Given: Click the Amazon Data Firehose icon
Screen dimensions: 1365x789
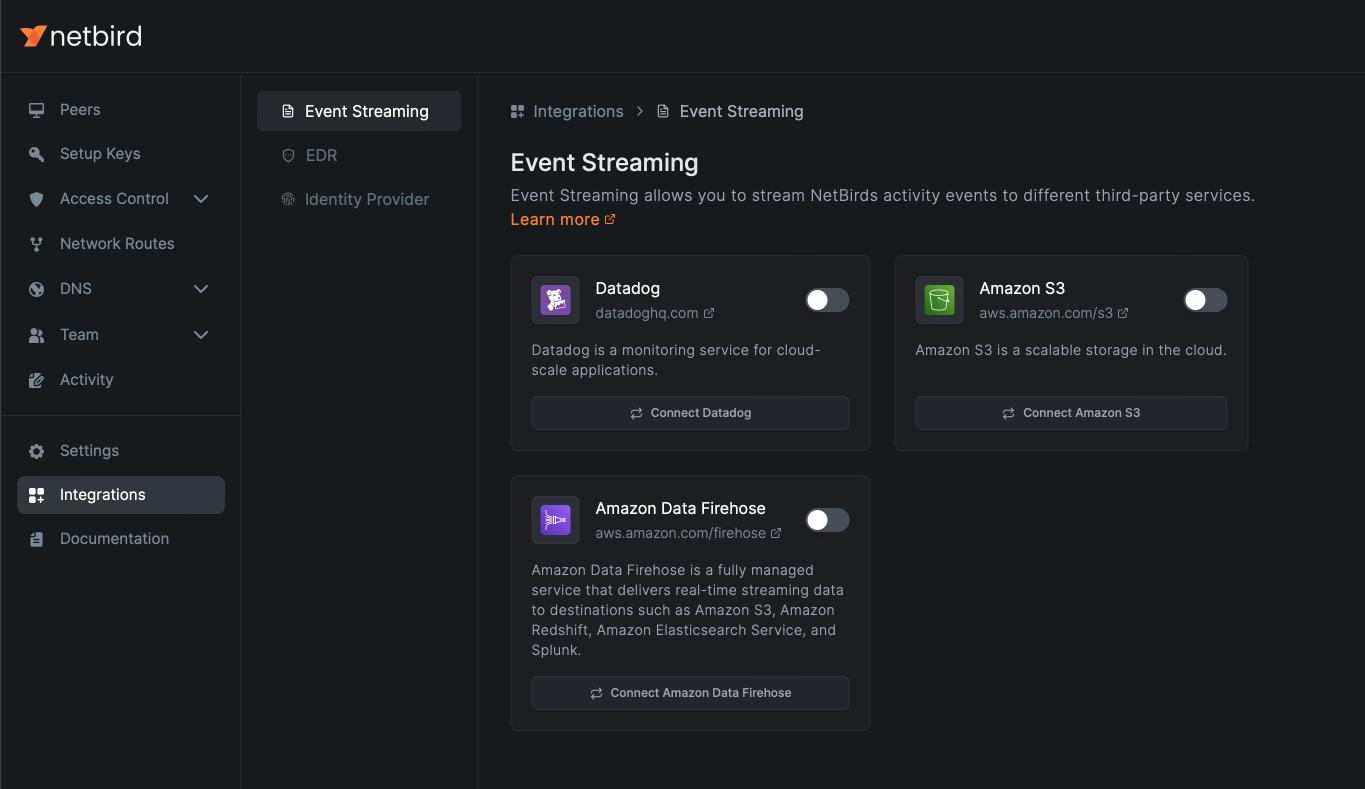Looking at the screenshot, I should click(x=555, y=520).
